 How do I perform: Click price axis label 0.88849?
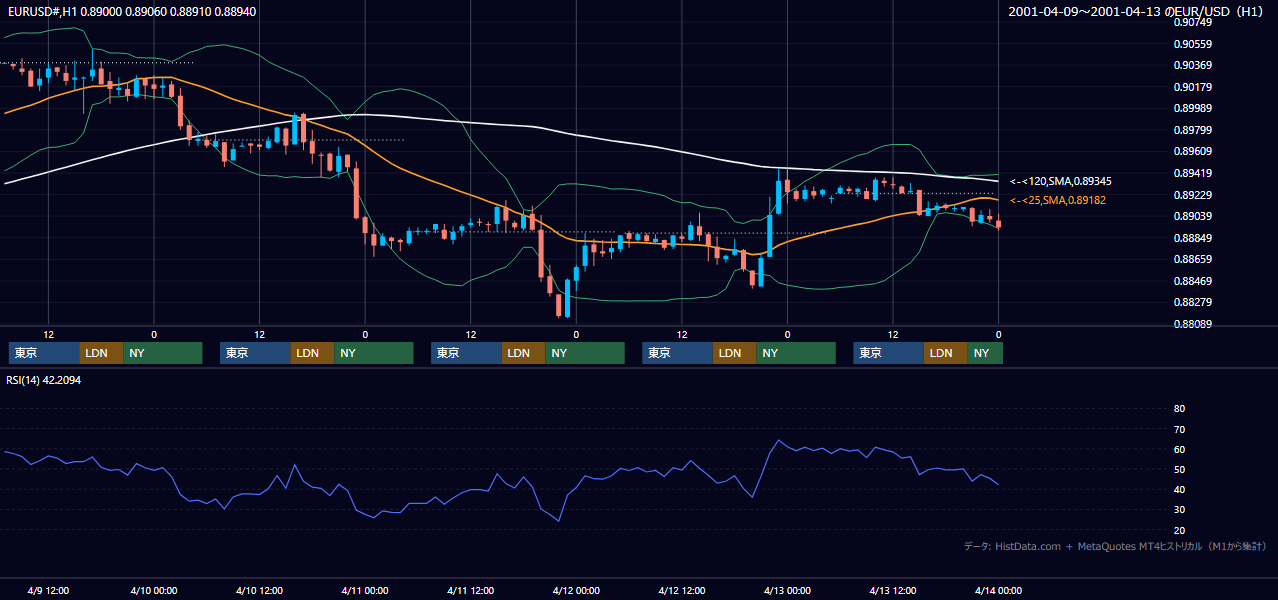[x=1192, y=238]
